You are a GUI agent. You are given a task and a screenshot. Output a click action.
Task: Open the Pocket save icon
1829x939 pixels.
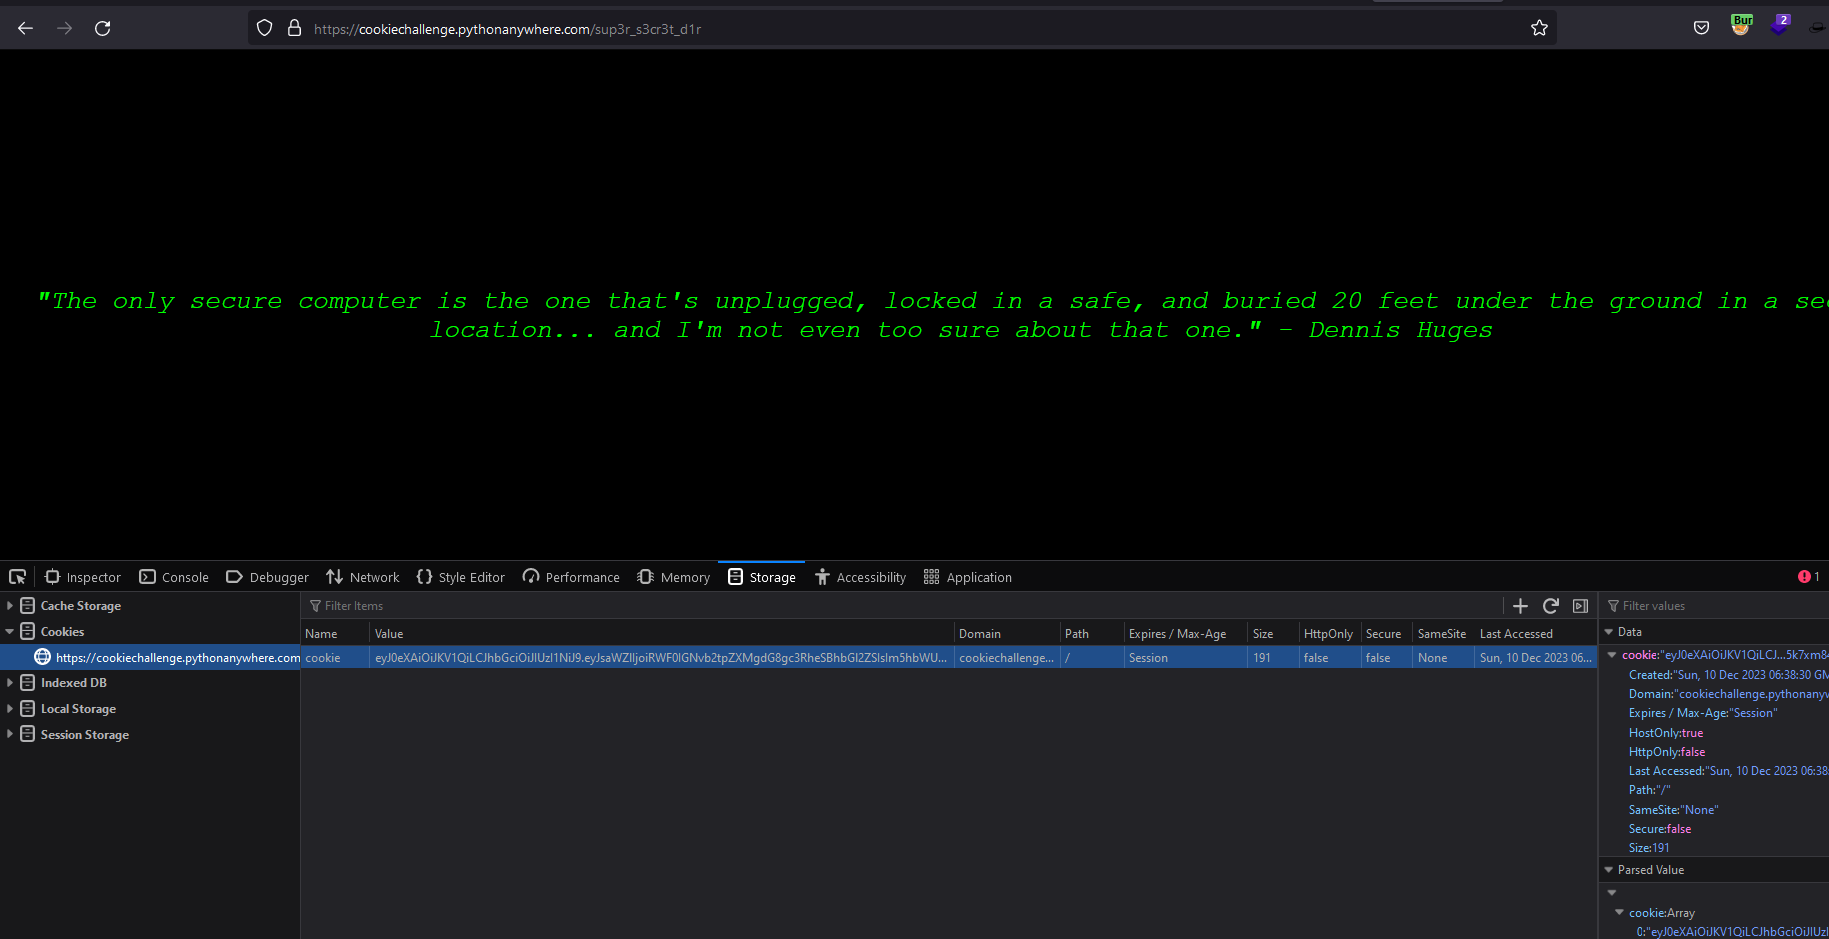(1701, 28)
